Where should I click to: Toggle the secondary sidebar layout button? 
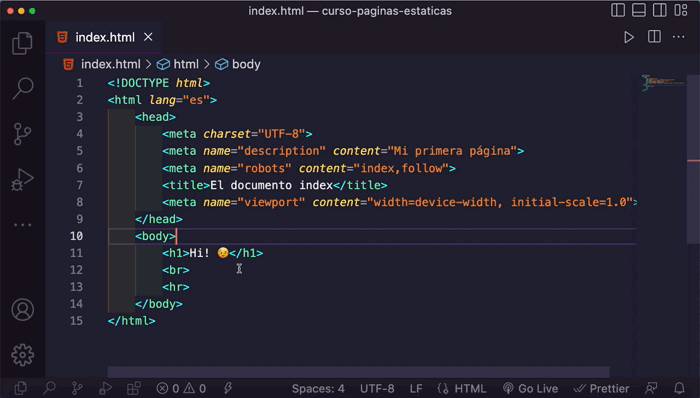tap(659, 10)
